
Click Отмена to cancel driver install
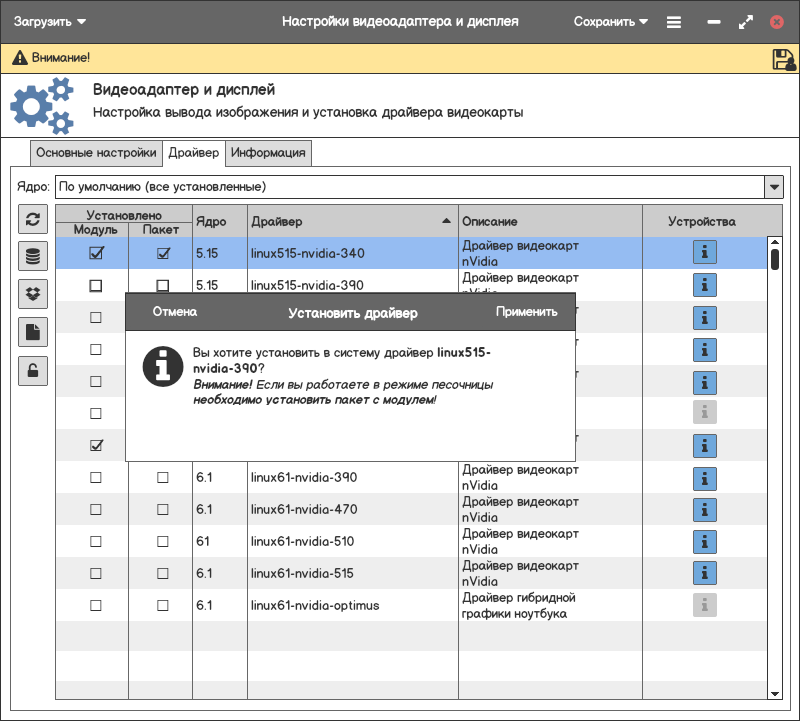(175, 312)
